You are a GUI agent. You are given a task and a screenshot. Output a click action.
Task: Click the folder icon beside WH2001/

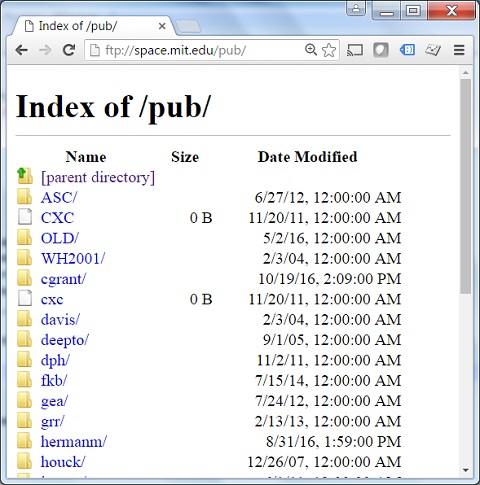point(25,257)
